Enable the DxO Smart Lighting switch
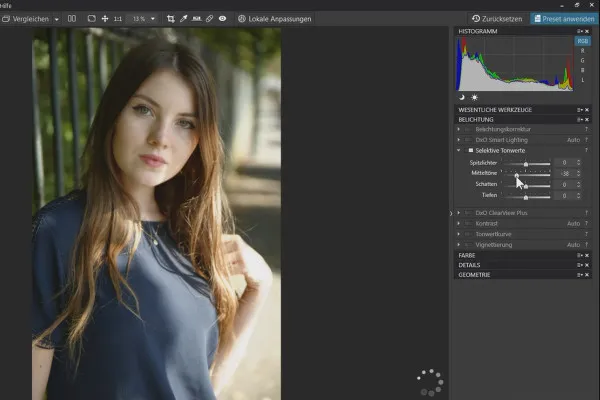The height and width of the screenshot is (400, 600). pos(468,140)
